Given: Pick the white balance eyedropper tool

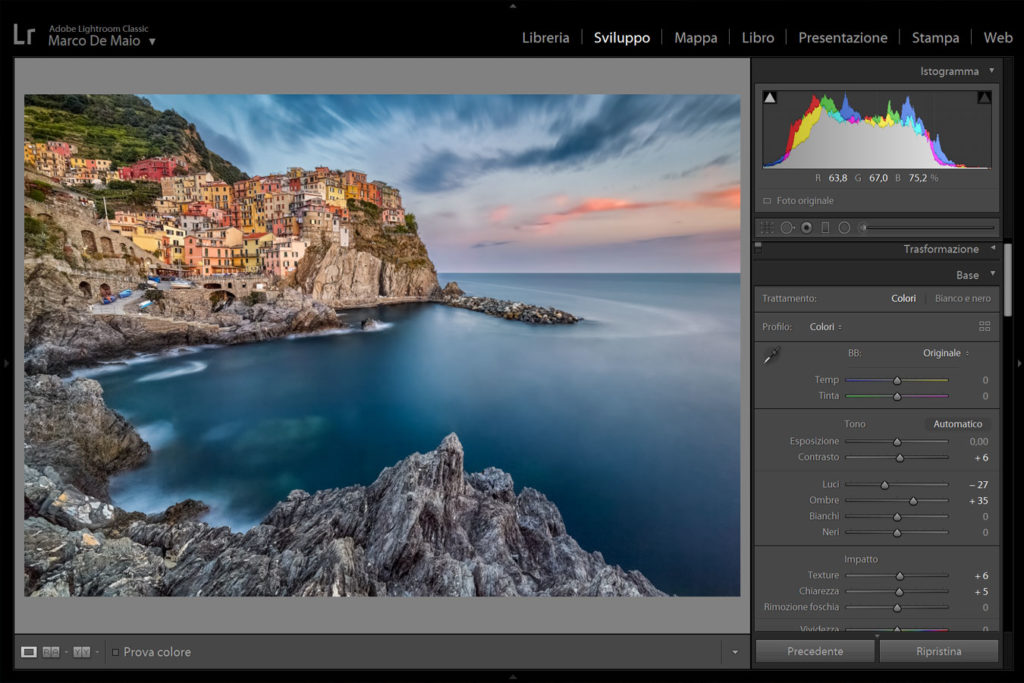Looking at the screenshot, I should 771,355.
